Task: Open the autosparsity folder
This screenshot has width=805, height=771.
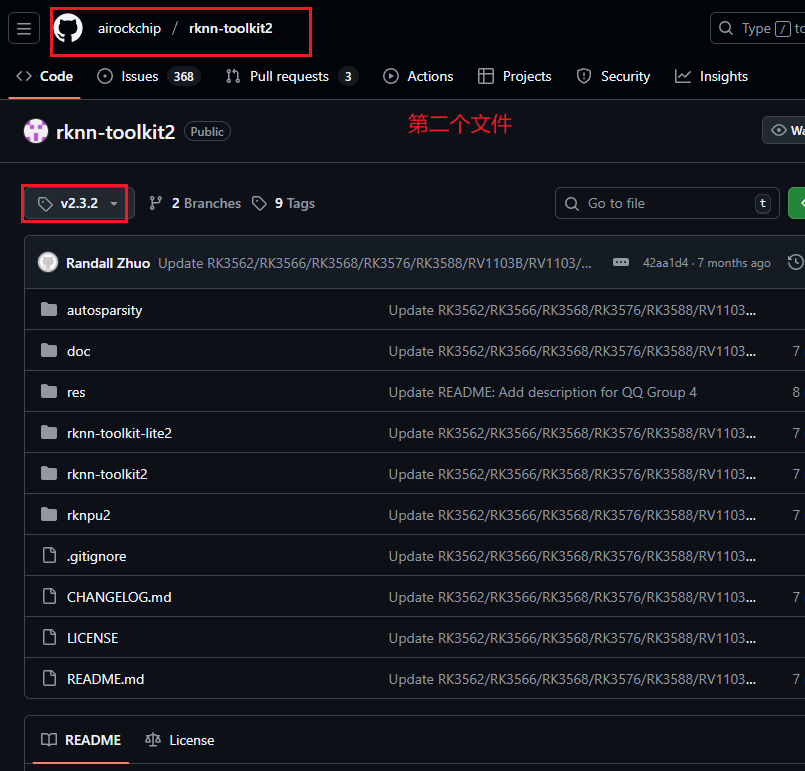Action: pos(105,310)
